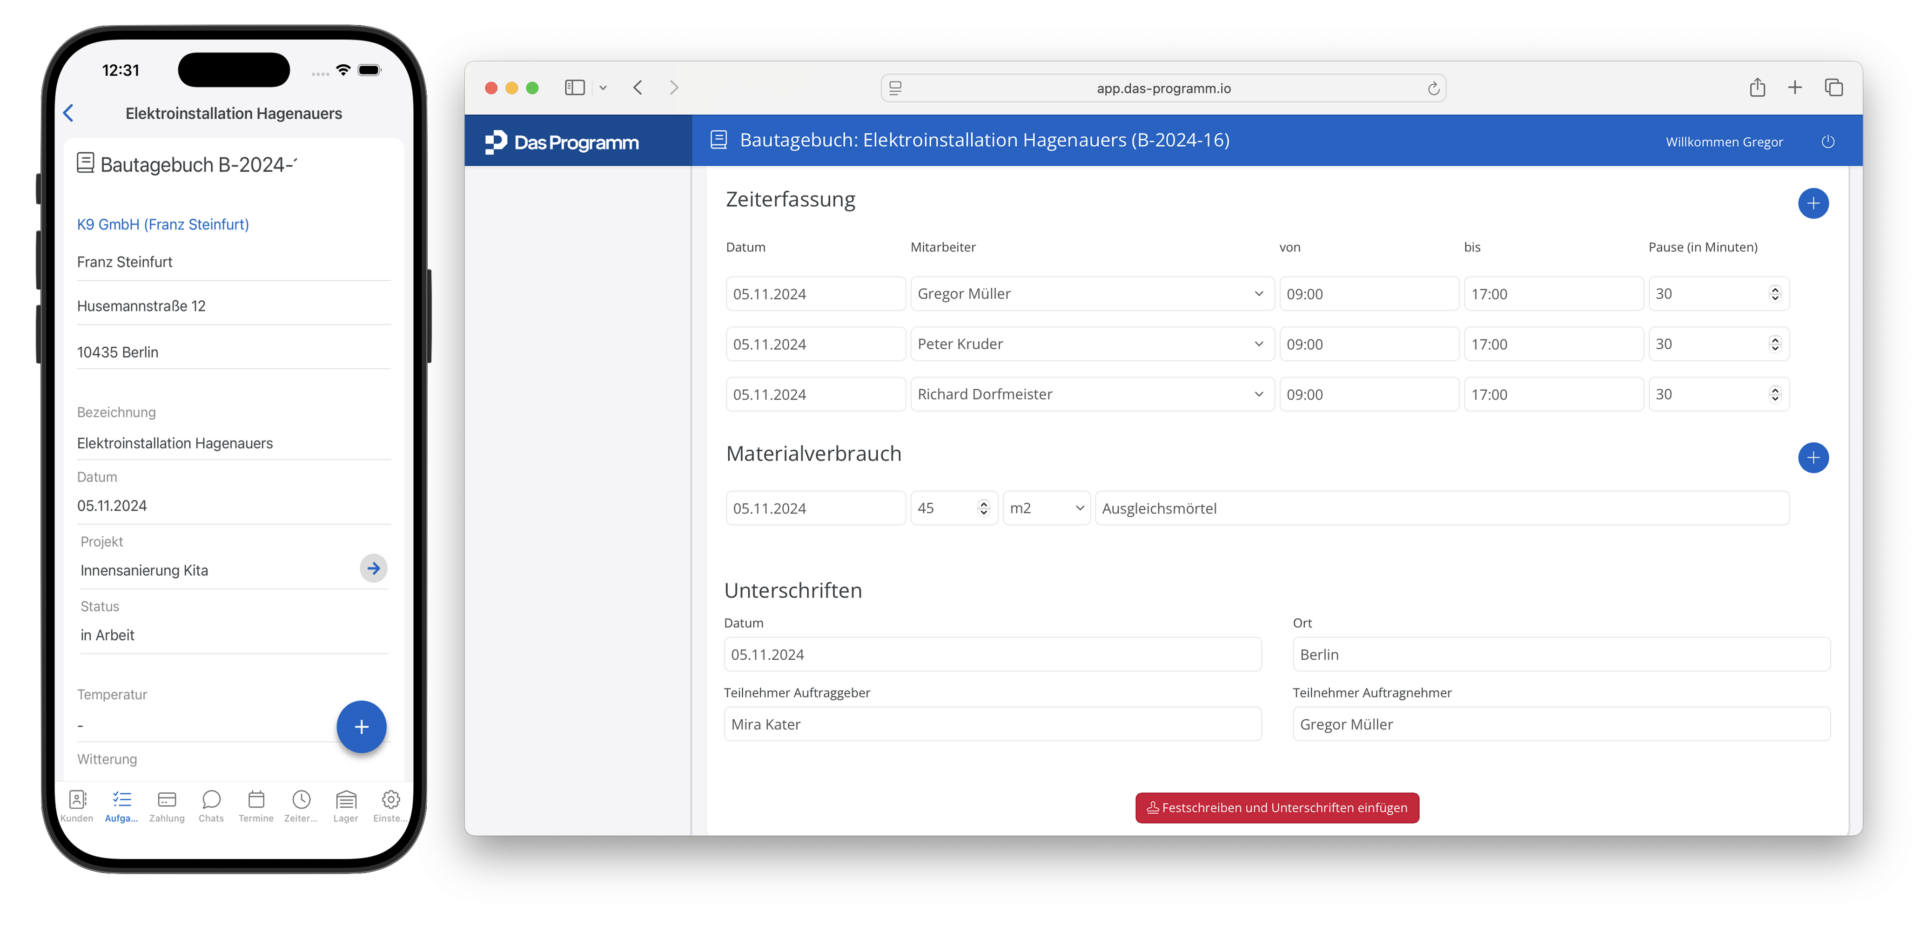The image size is (1920, 933).
Task: Open project Innensanierung Kita arrow
Action: (373, 569)
